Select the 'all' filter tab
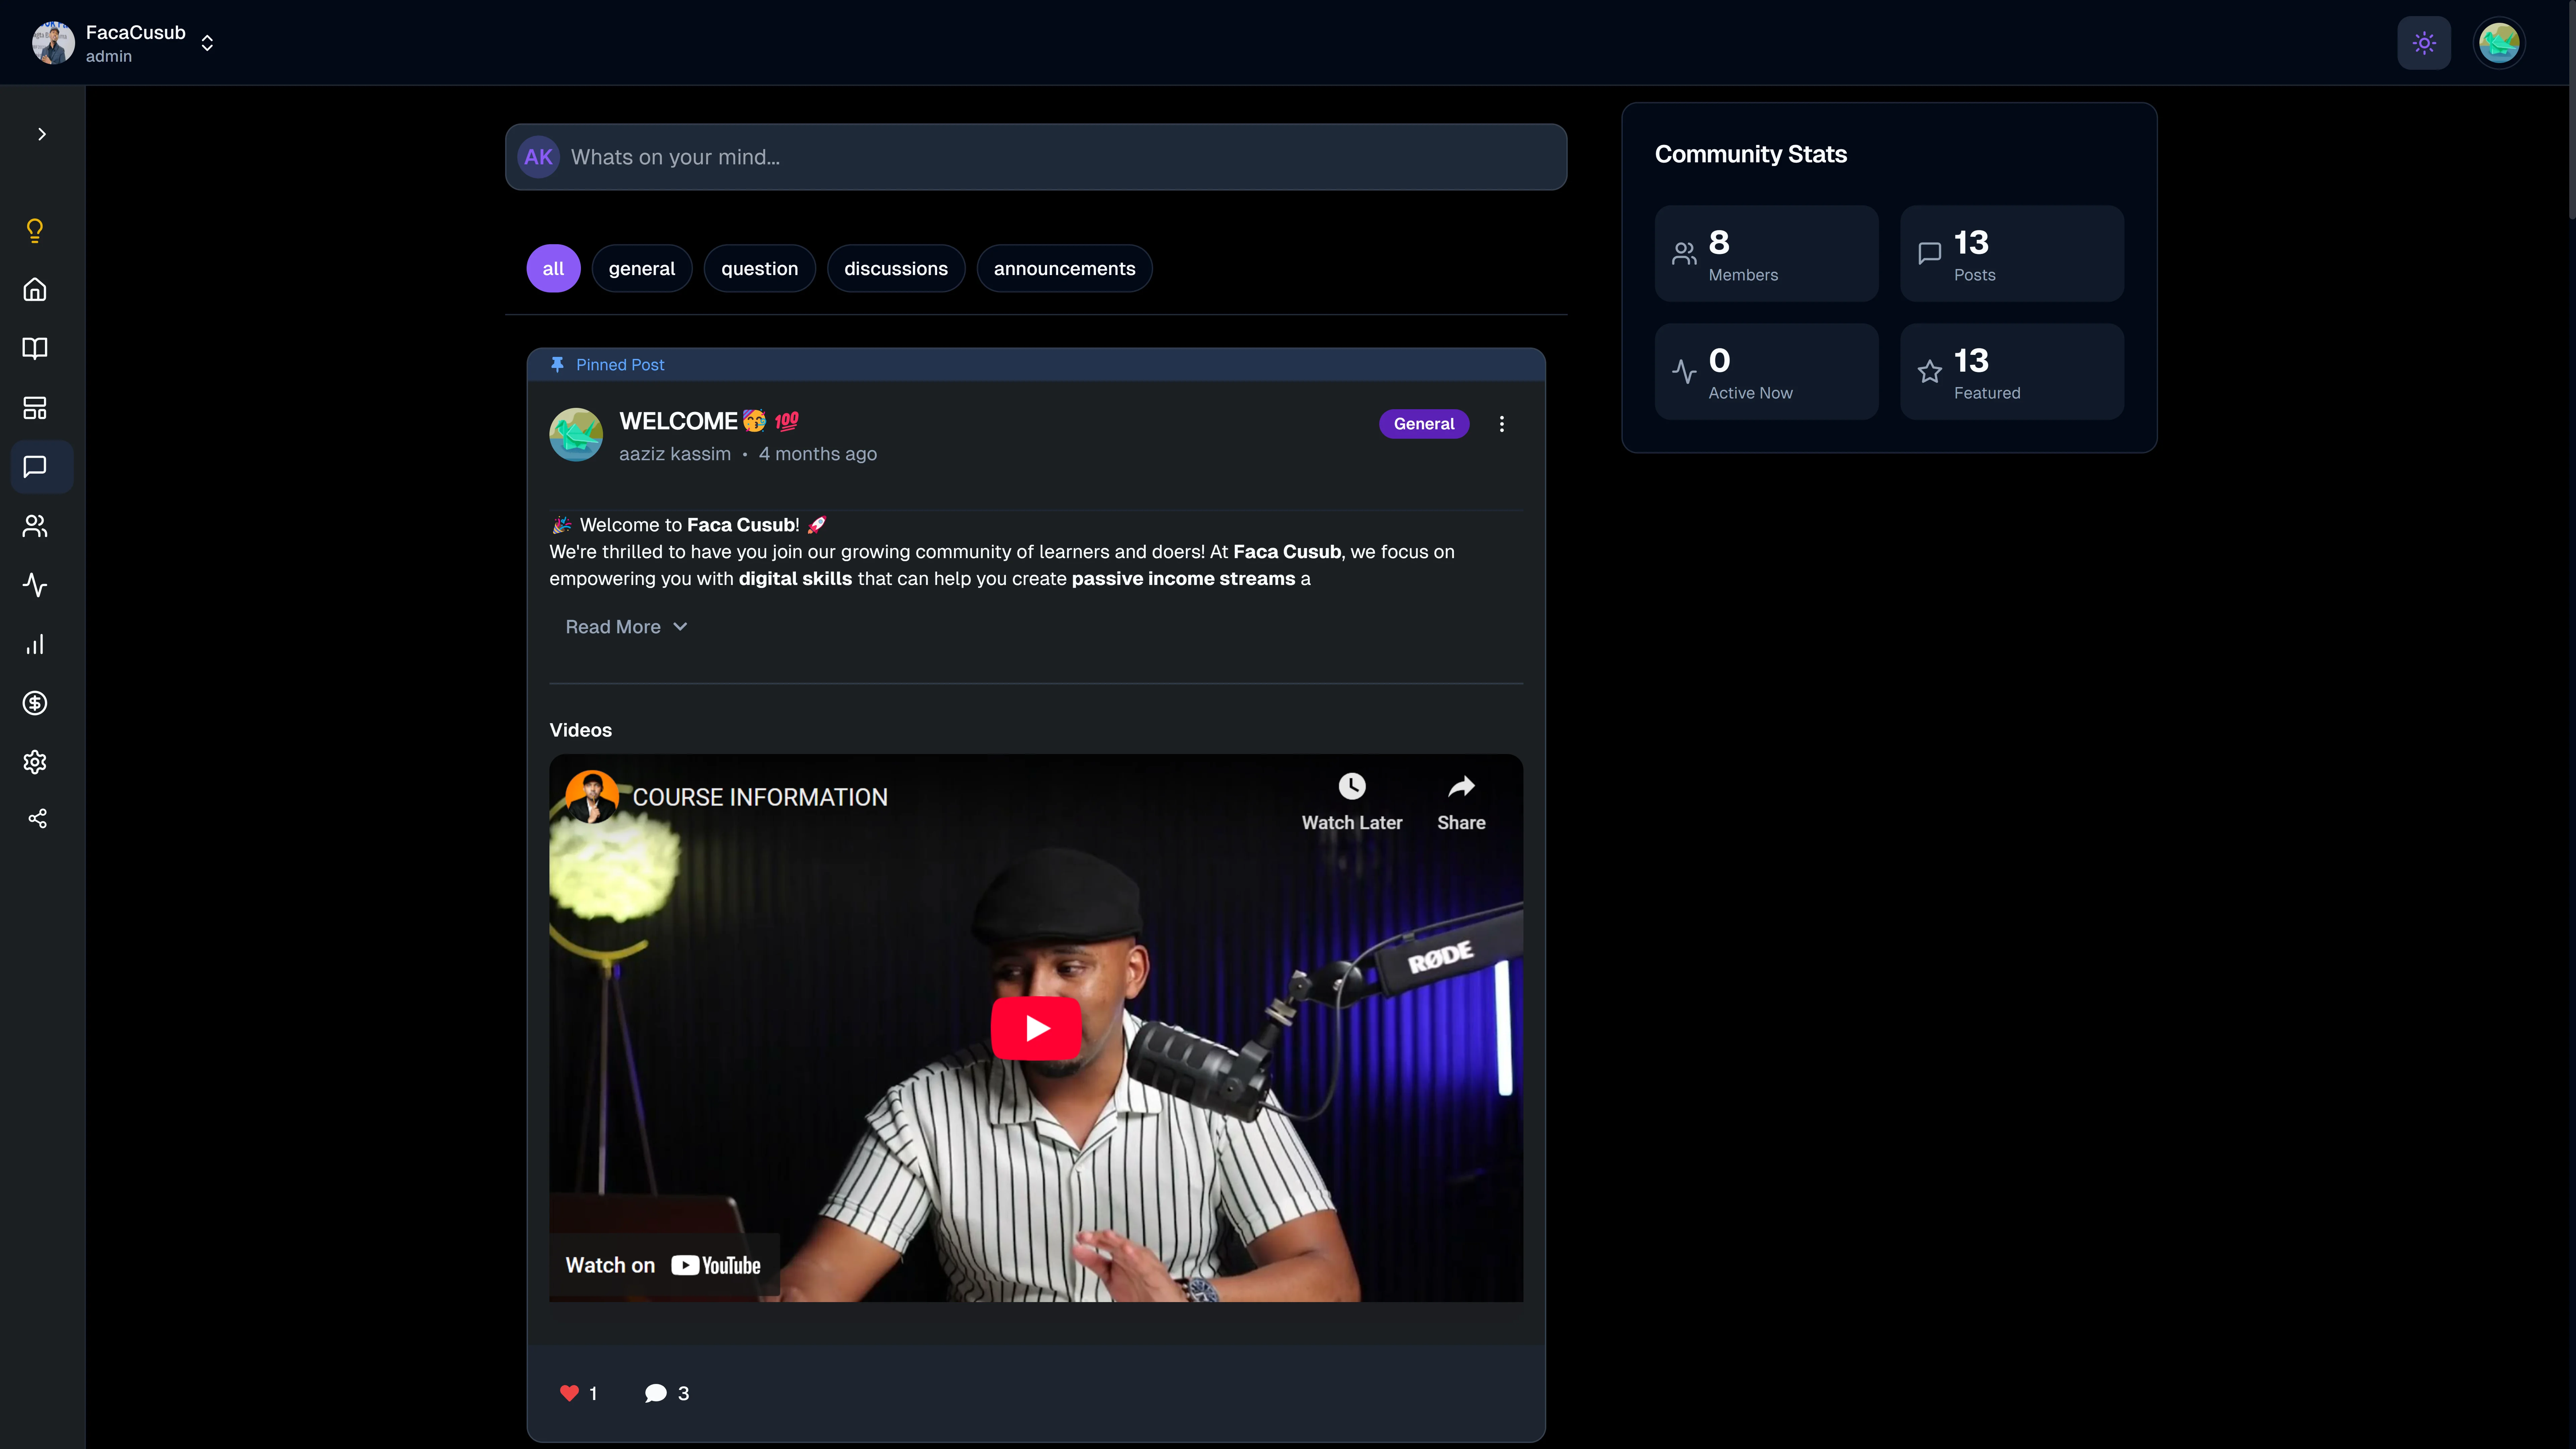Image resolution: width=2576 pixels, height=1449 pixels. (553, 269)
